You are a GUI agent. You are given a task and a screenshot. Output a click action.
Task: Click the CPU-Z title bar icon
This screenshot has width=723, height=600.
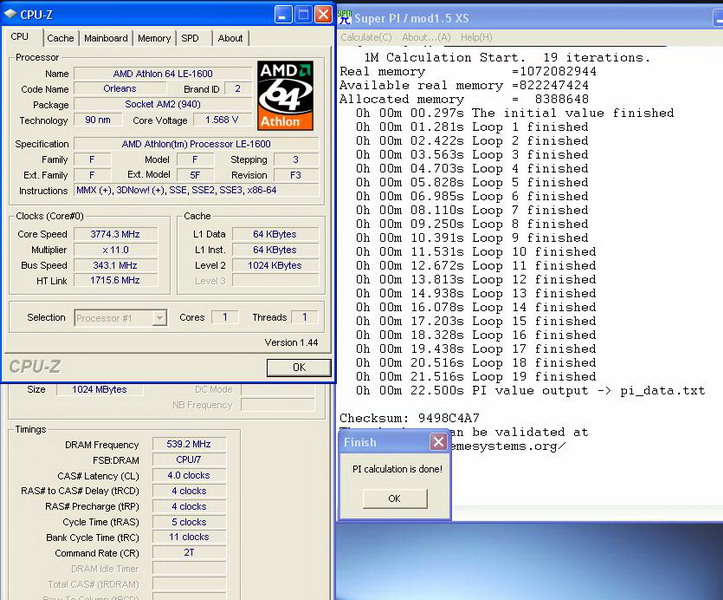click(x=11, y=14)
